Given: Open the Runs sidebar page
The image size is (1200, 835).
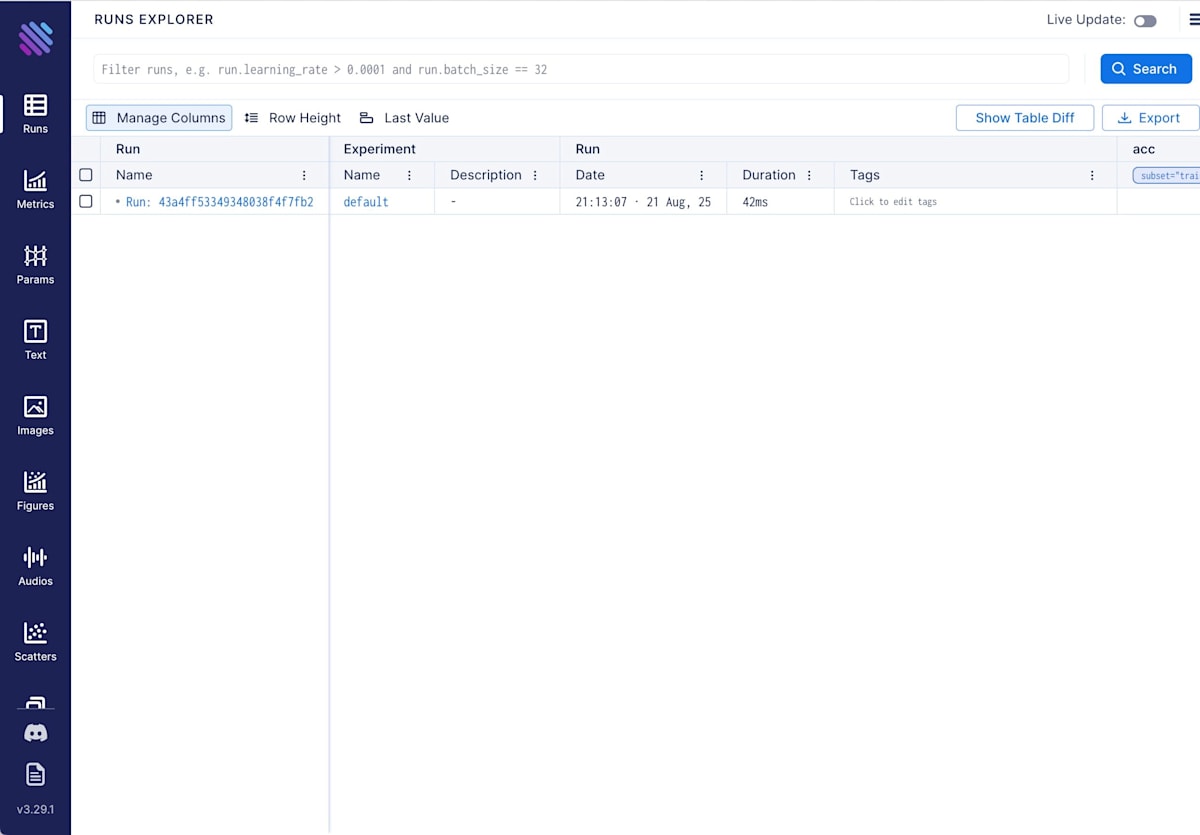Looking at the screenshot, I should click(x=35, y=113).
